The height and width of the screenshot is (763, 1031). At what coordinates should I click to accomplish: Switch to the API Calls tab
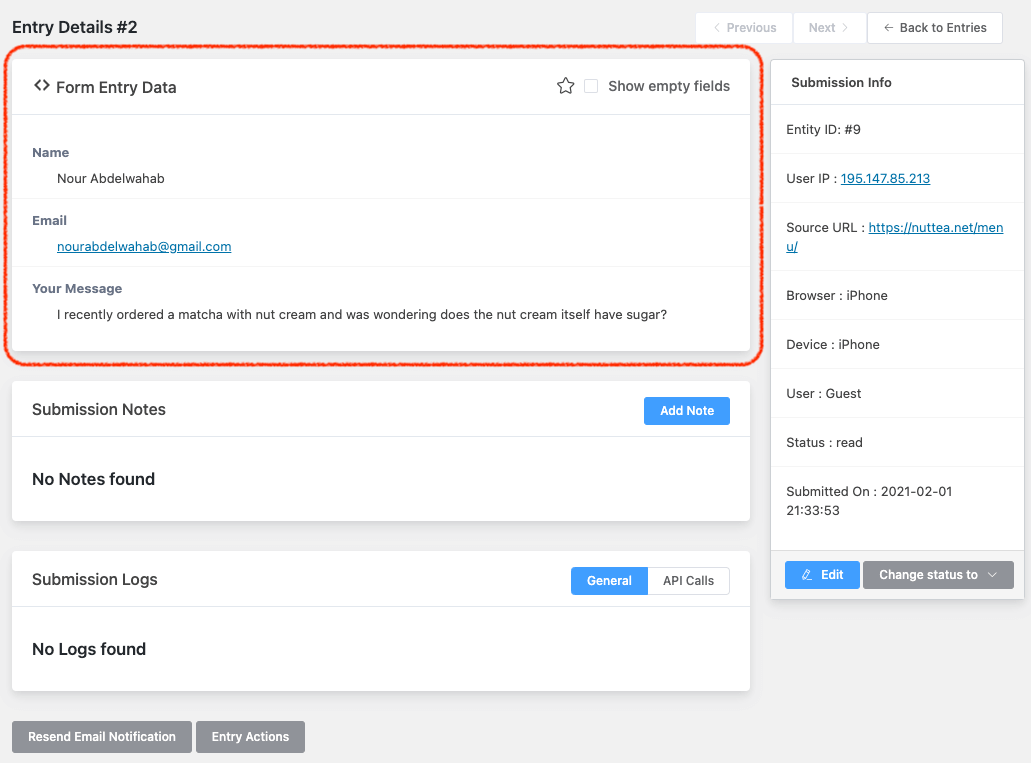click(688, 581)
